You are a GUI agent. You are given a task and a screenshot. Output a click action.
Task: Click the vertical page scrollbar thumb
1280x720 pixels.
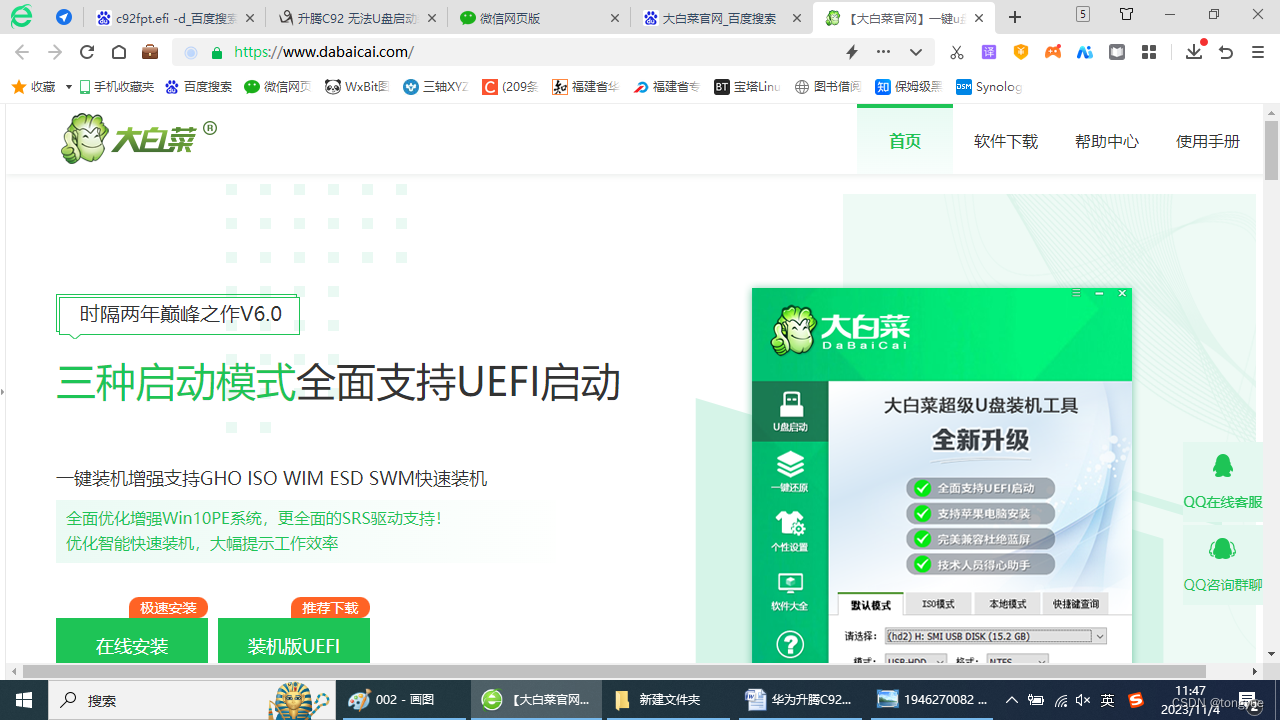tap(1271, 150)
